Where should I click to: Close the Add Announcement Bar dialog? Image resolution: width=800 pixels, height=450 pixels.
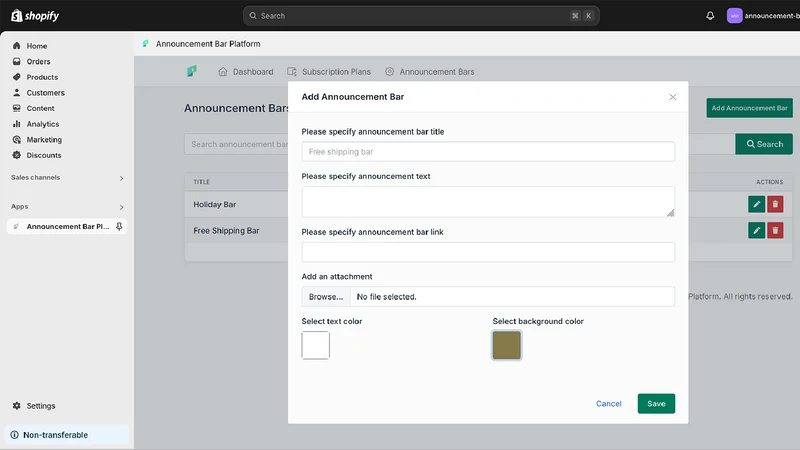pyautogui.click(x=672, y=97)
